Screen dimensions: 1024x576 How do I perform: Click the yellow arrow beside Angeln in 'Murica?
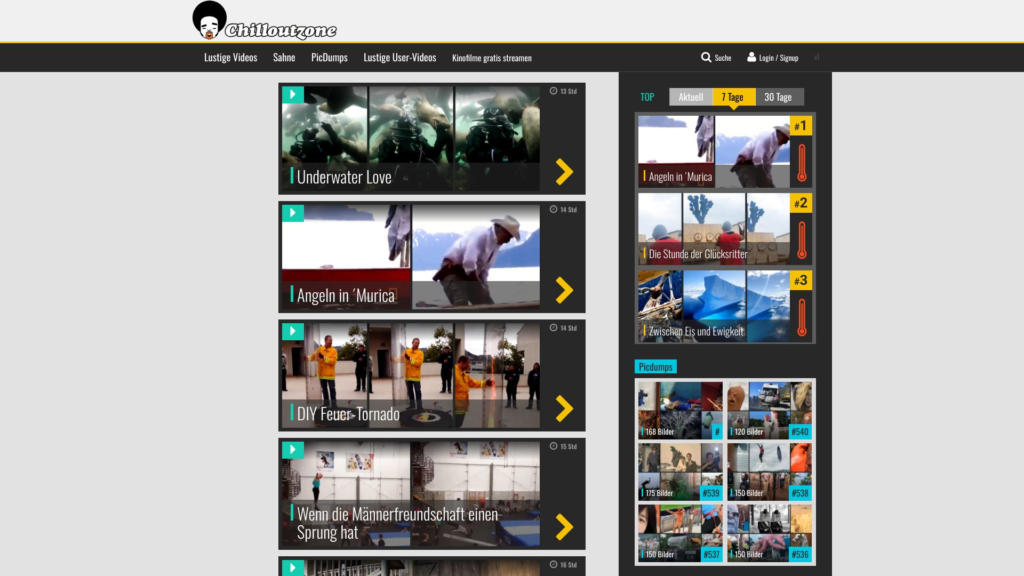(564, 290)
